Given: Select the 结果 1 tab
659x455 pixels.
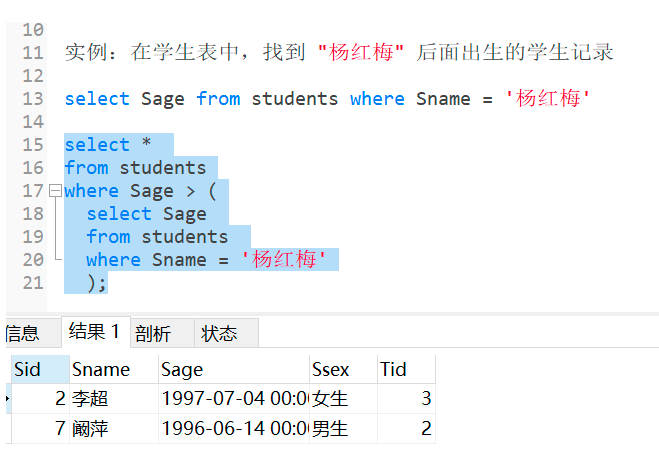Looking at the screenshot, I should [94, 332].
